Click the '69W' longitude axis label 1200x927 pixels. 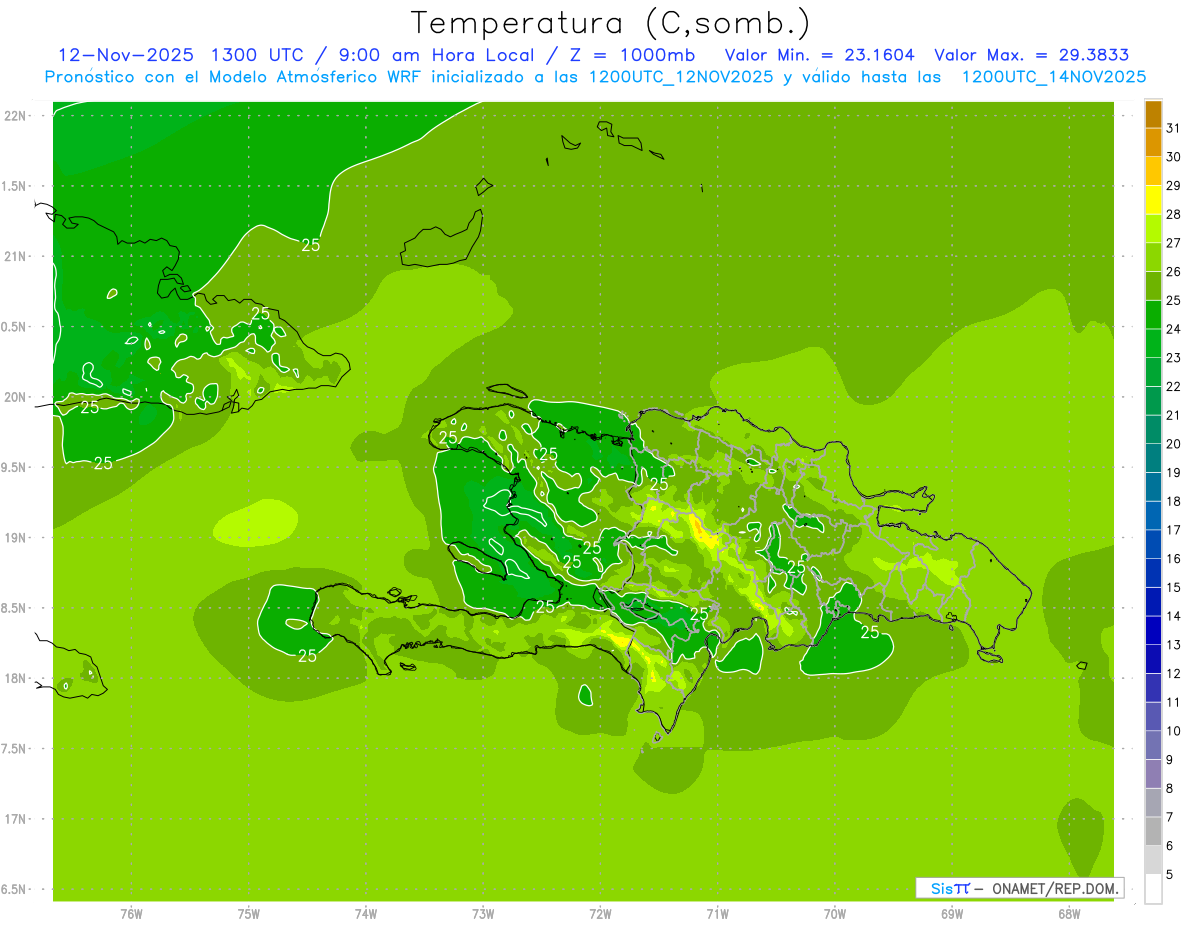coord(952,914)
